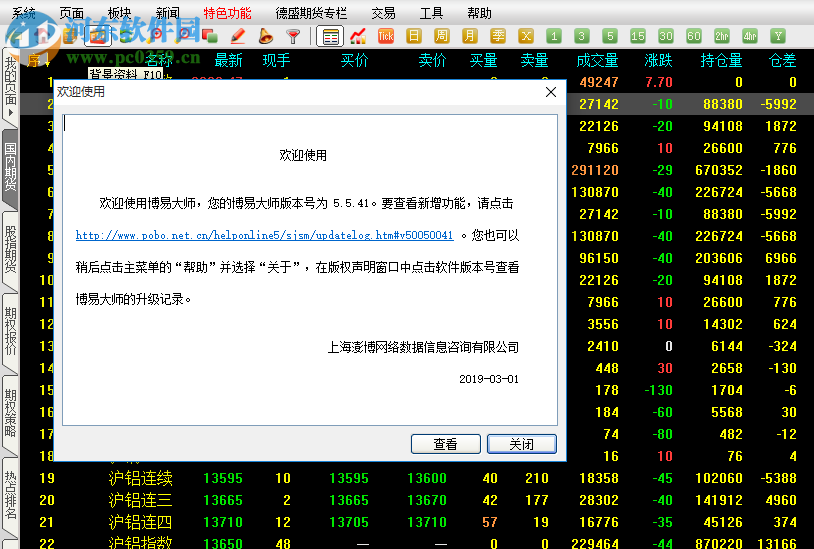The width and height of the screenshot is (814, 549).
Task: Open the 页面 menu
Action: pos(71,13)
